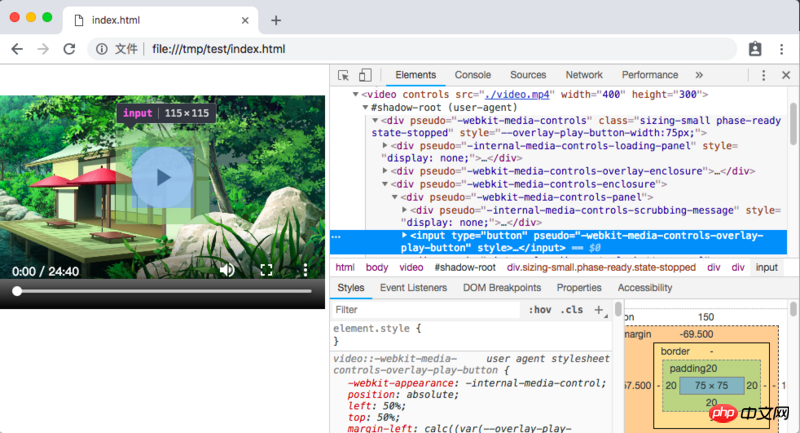
Task: Switch to the Network tab
Action: coord(584,75)
